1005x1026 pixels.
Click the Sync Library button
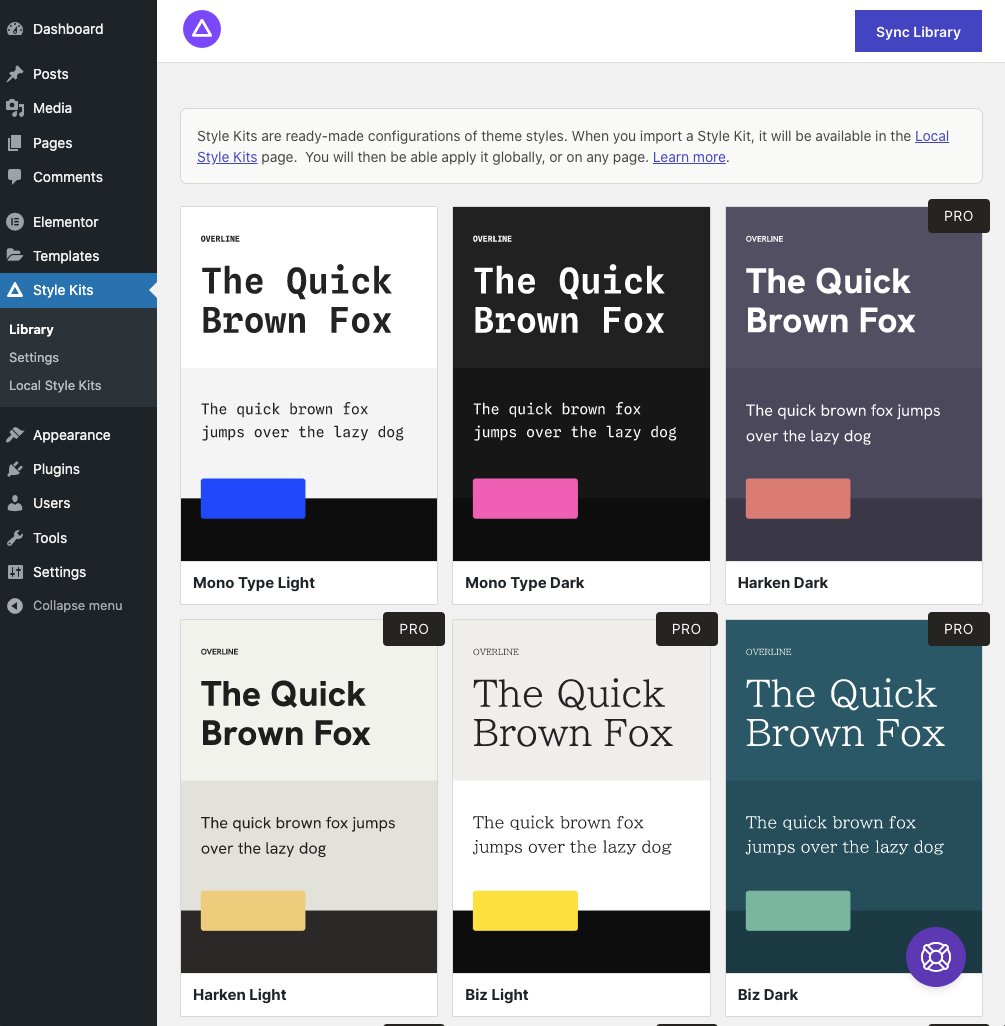click(x=917, y=31)
